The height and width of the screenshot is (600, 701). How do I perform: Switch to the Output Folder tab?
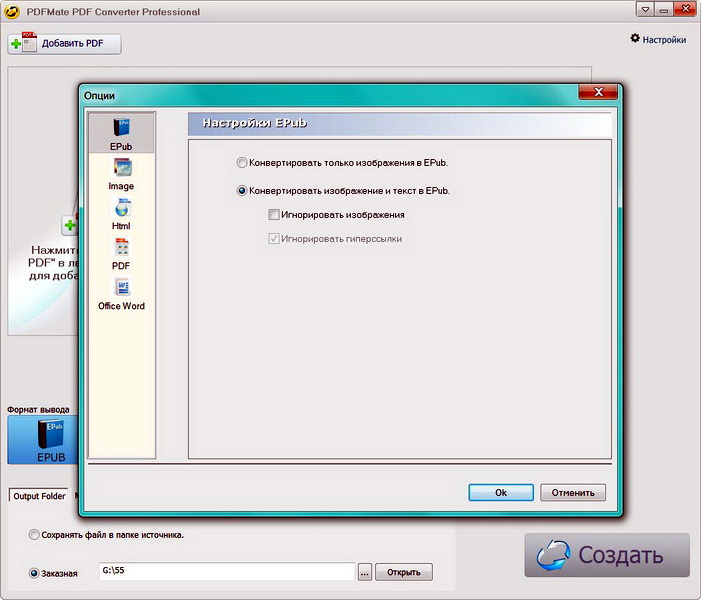click(x=39, y=496)
